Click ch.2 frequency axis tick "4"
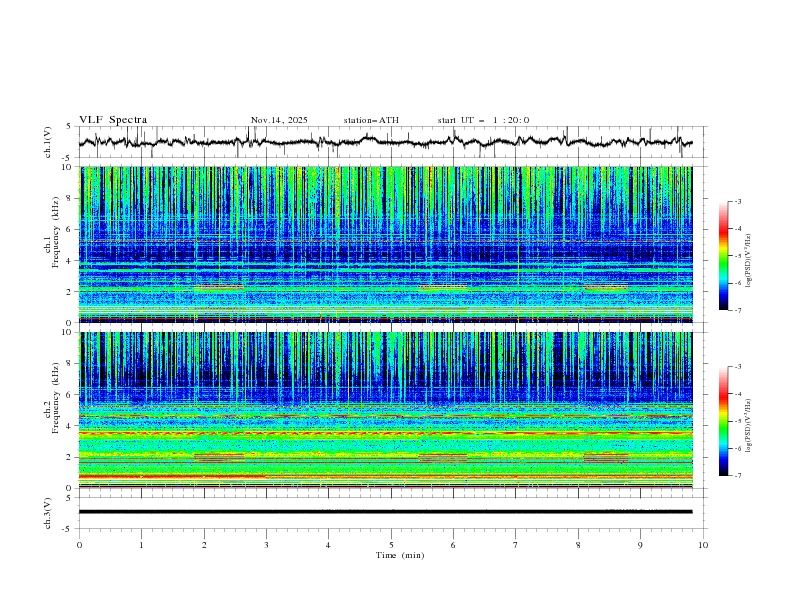 tap(71, 426)
